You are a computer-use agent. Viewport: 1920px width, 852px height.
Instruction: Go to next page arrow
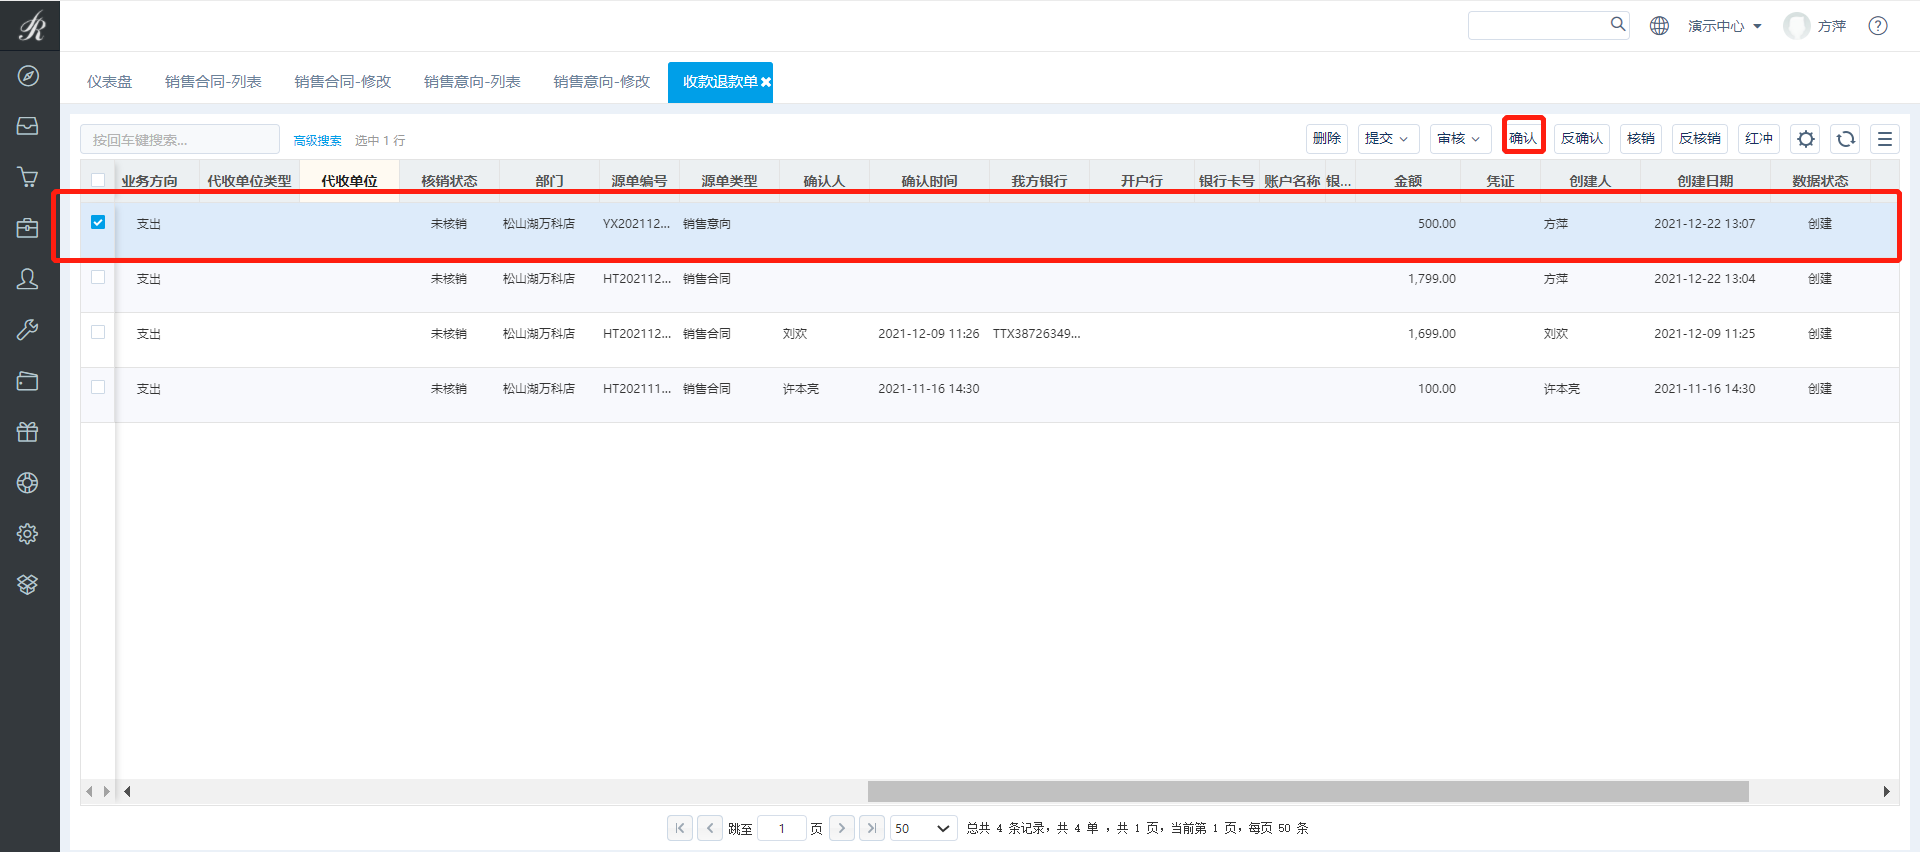[x=842, y=828]
